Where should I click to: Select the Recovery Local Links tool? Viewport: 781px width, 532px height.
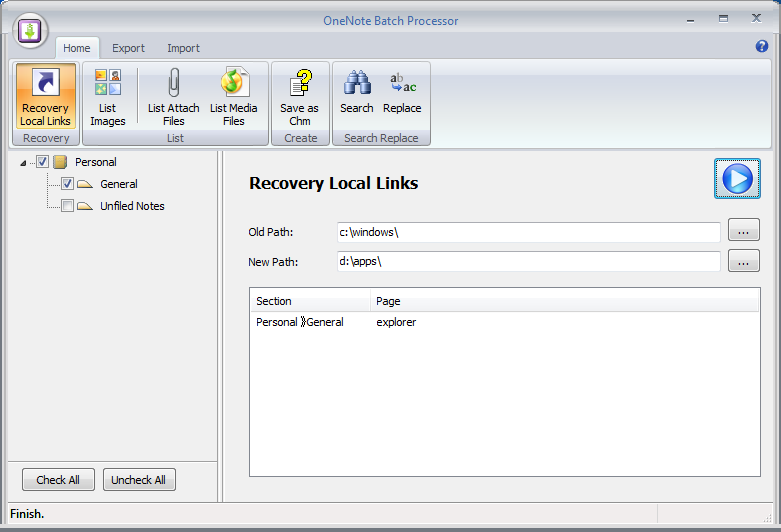[46, 96]
